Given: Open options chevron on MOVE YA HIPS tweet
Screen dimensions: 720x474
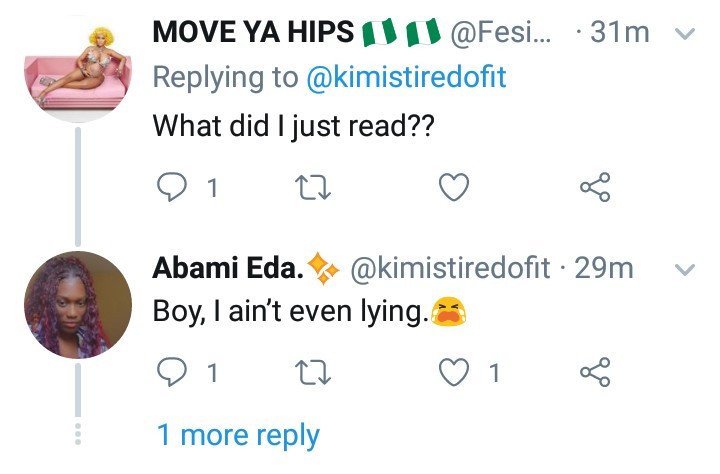Looking at the screenshot, I should [685, 34].
